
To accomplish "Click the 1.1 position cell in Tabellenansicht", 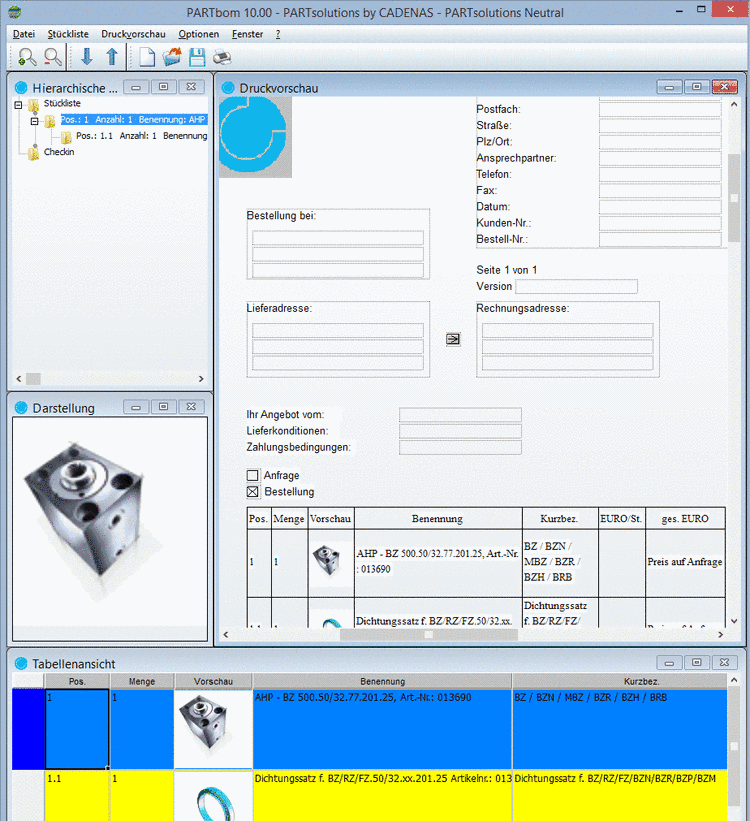I will coord(77,795).
